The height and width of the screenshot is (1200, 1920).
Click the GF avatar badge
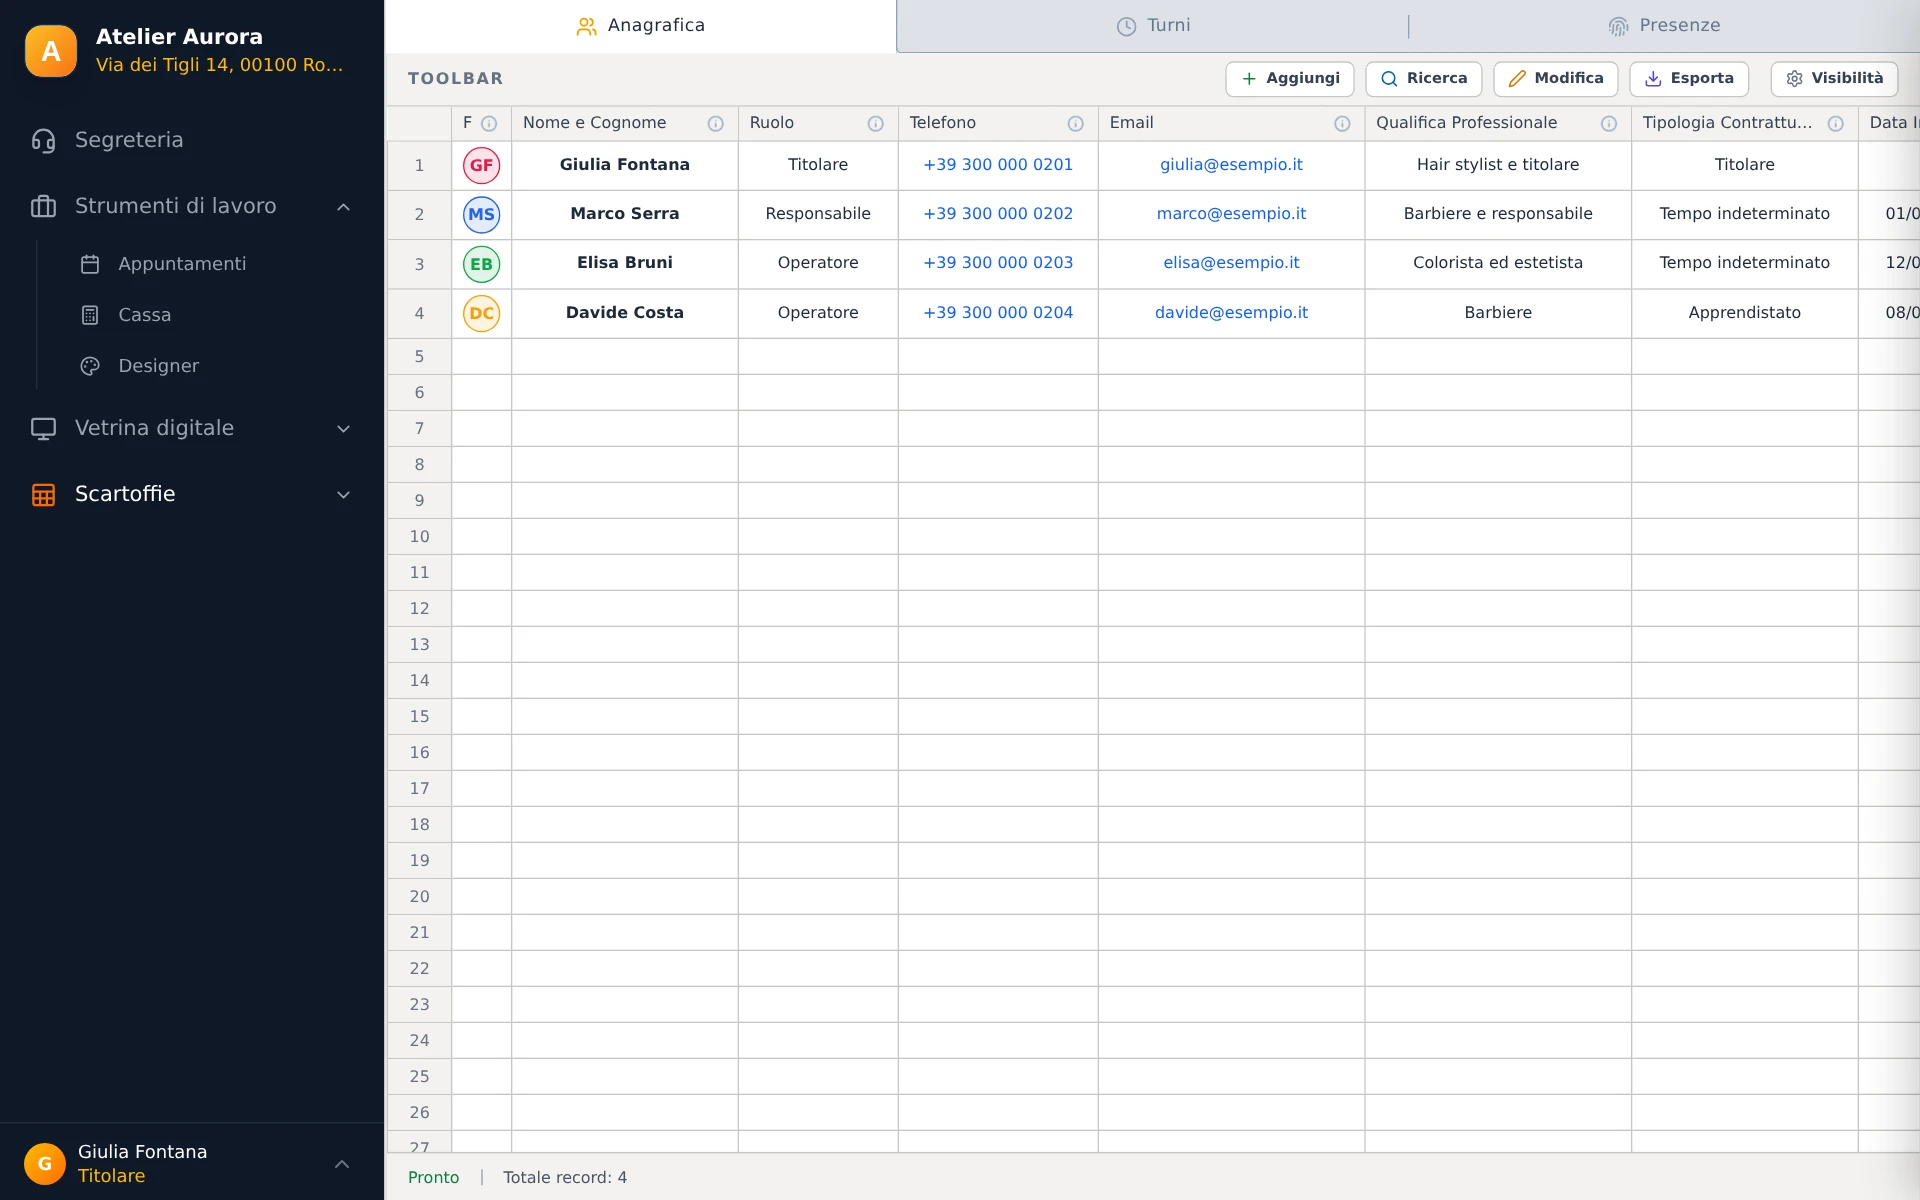click(x=482, y=166)
